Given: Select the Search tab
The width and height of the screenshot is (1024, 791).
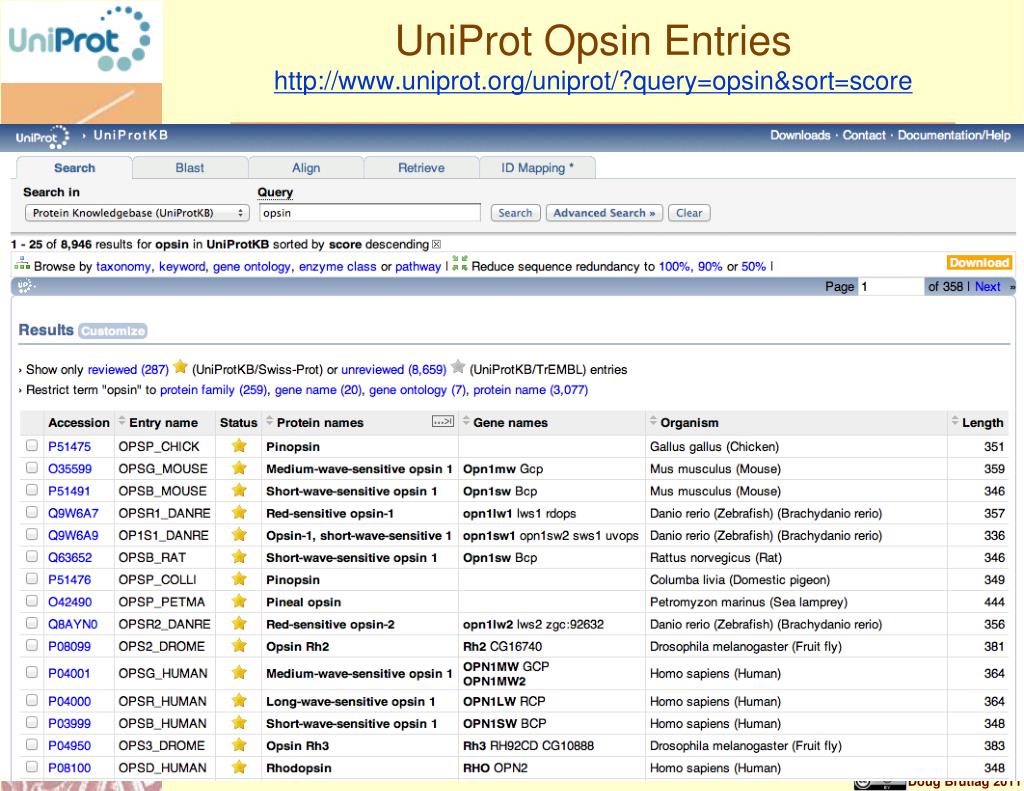Looking at the screenshot, I should point(74,168).
